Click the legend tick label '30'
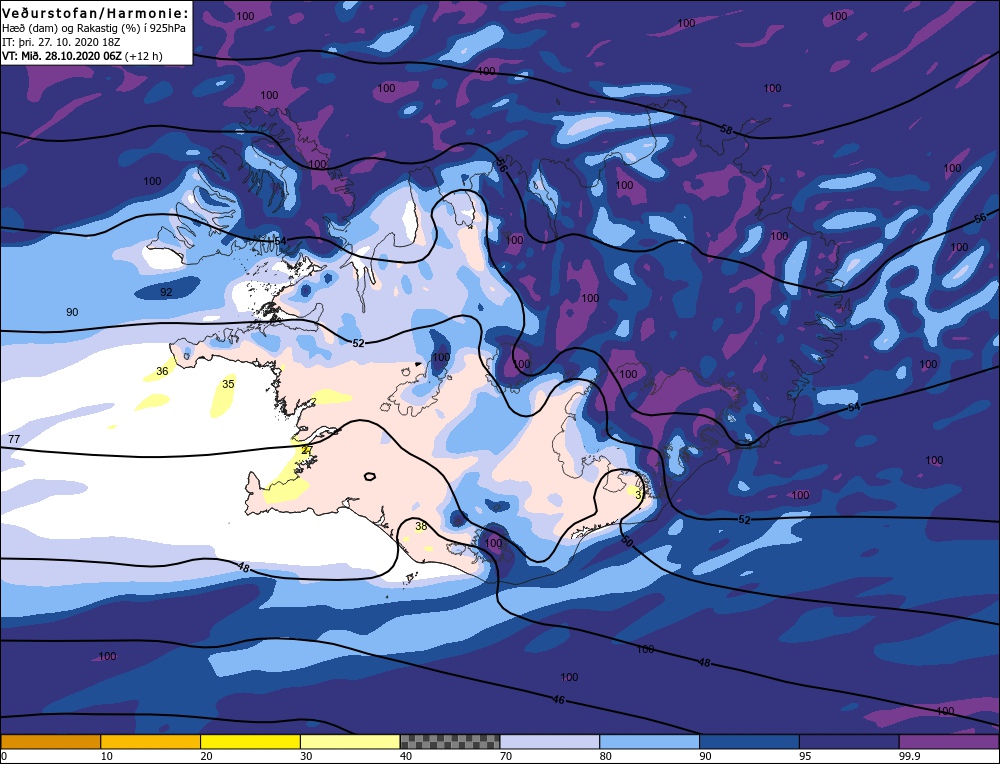The width and height of the screenshot is (1000, 764). point(307,756)
